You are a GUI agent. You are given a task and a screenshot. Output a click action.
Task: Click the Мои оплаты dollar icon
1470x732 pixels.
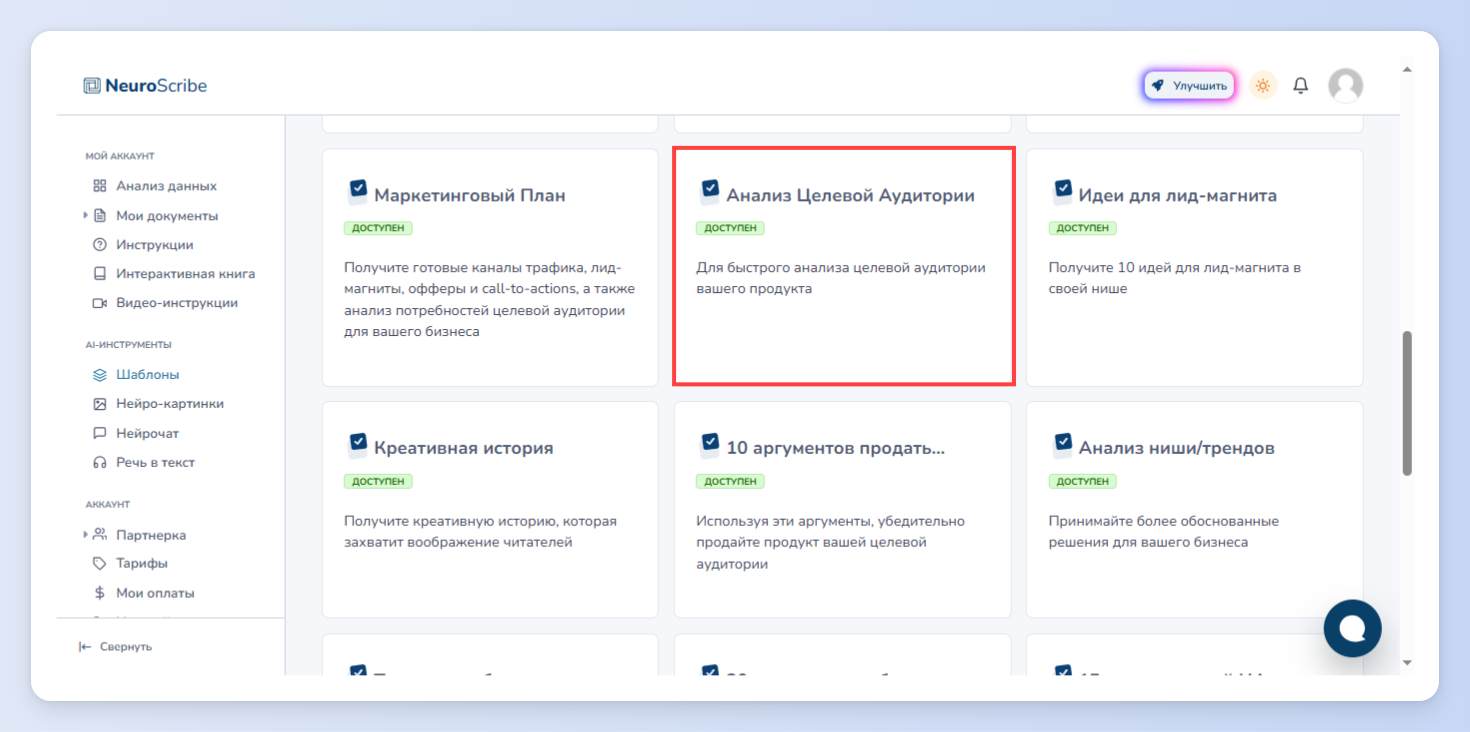point(99,593)
